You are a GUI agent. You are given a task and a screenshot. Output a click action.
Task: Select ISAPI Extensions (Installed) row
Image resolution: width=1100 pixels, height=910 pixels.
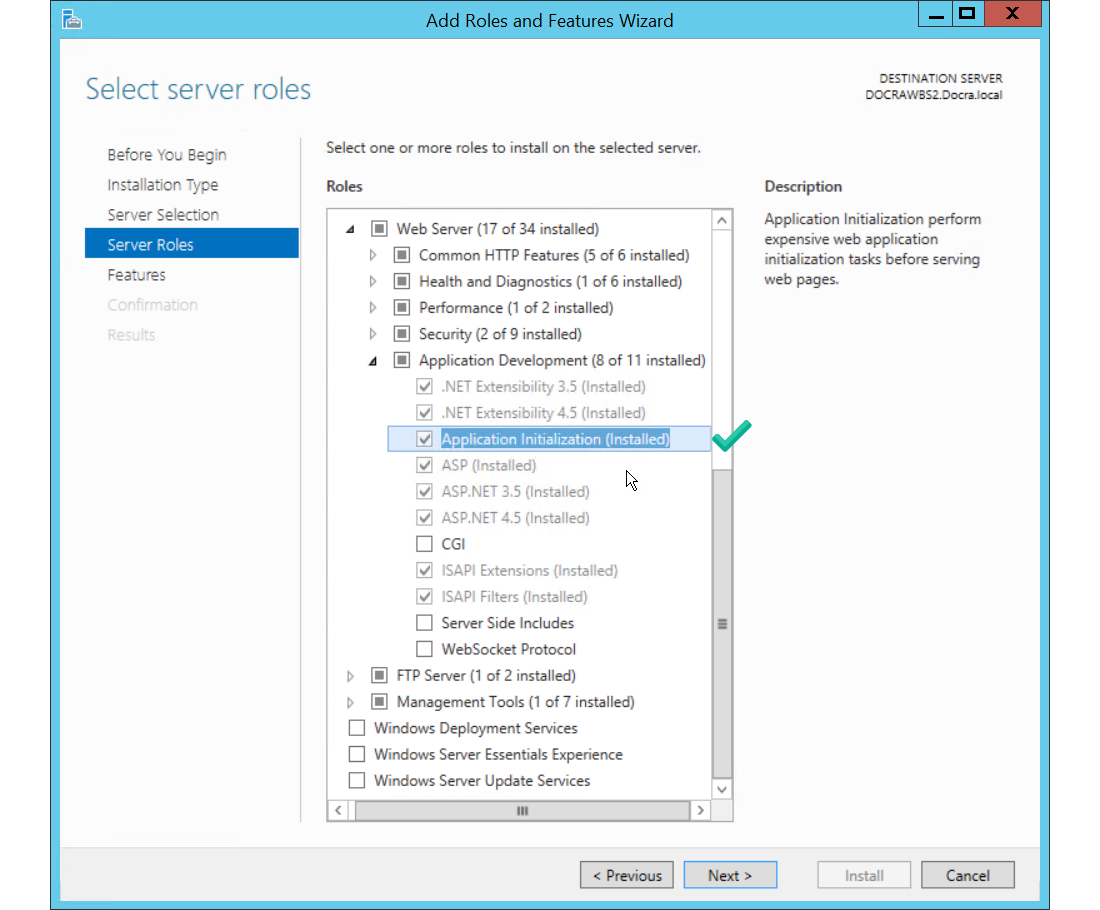point(530,570)
